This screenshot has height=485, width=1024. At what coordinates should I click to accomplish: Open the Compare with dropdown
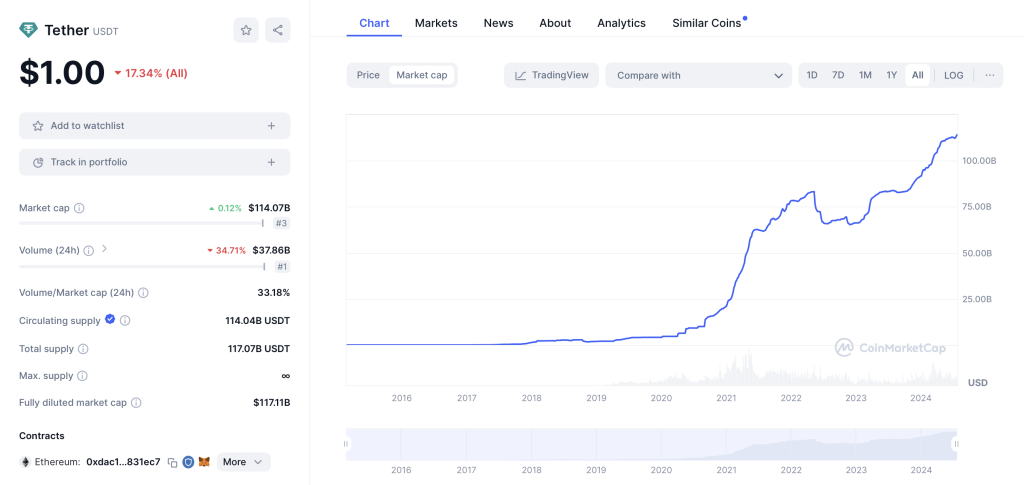[698, 75]
